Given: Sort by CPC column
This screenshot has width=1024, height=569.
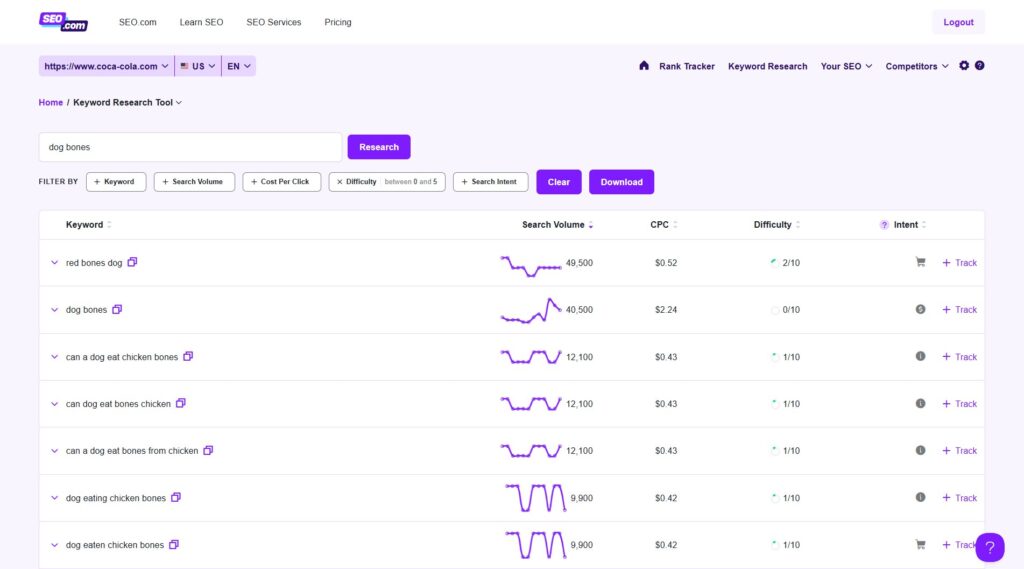Looking at the screenshot, I should point(675,225).
